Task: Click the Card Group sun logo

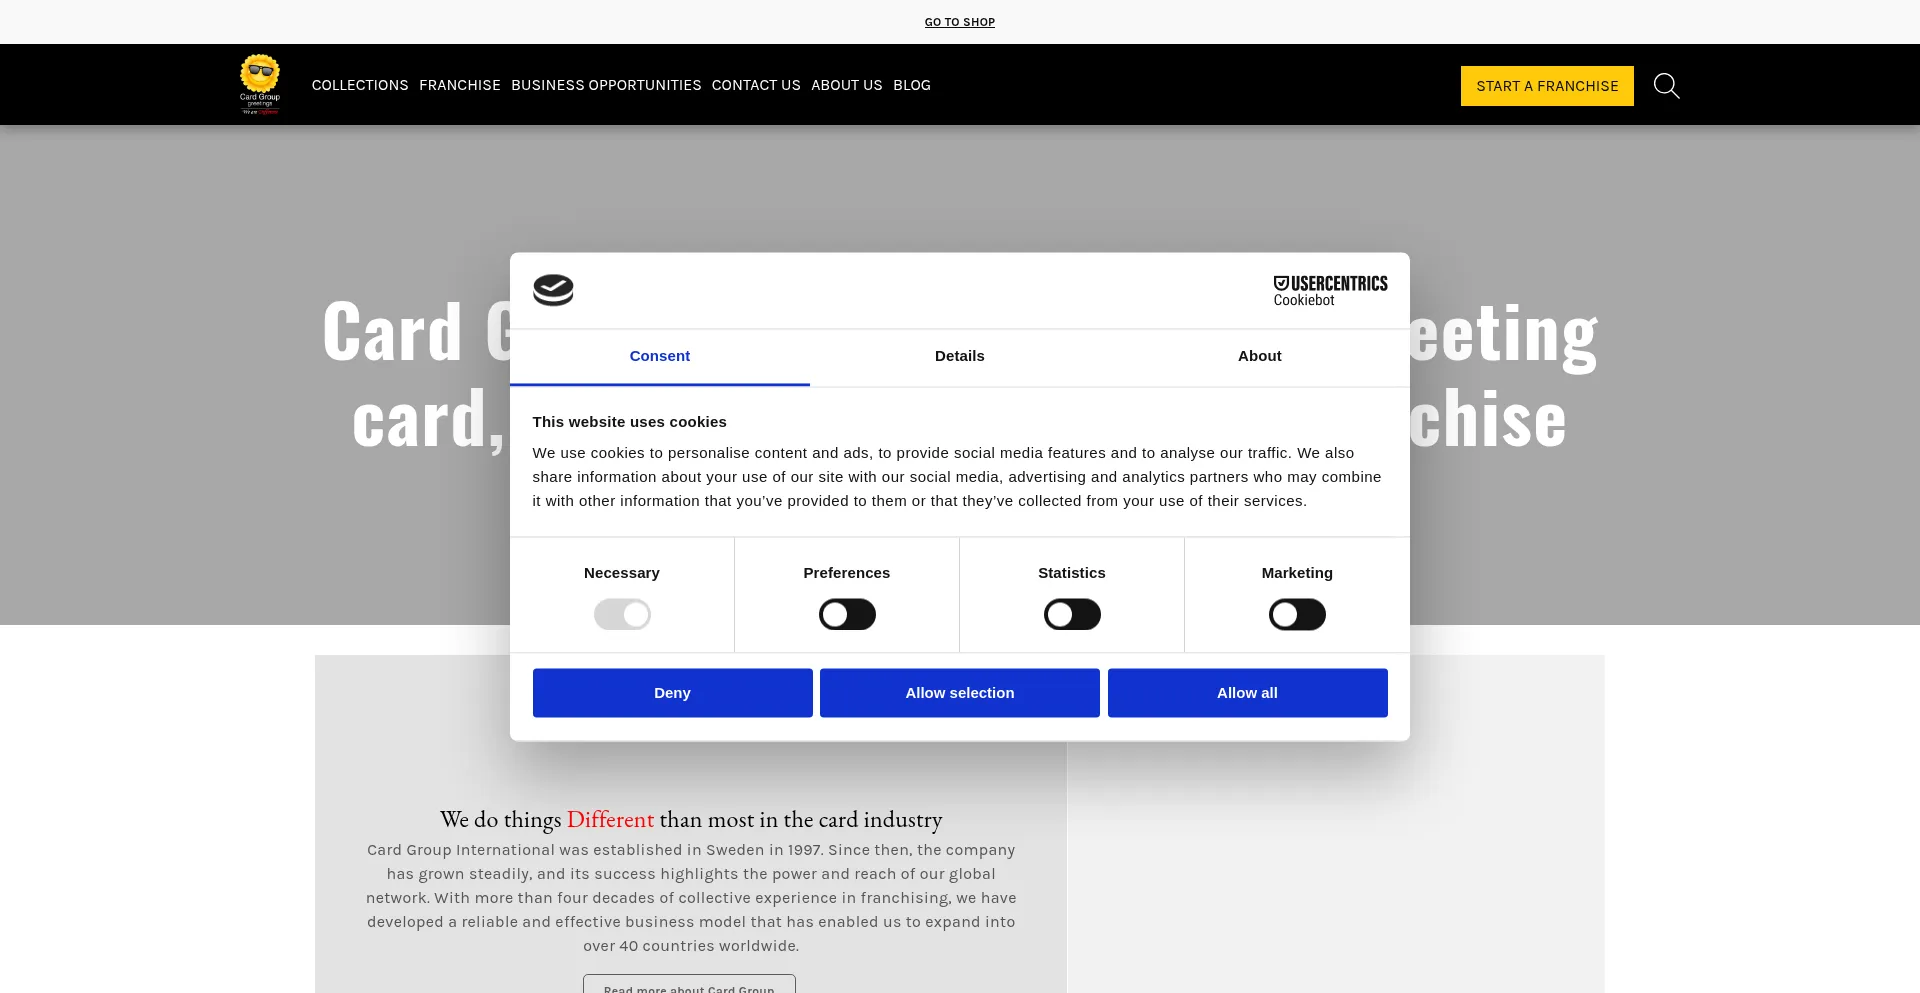Action: [x=260, y=85]
